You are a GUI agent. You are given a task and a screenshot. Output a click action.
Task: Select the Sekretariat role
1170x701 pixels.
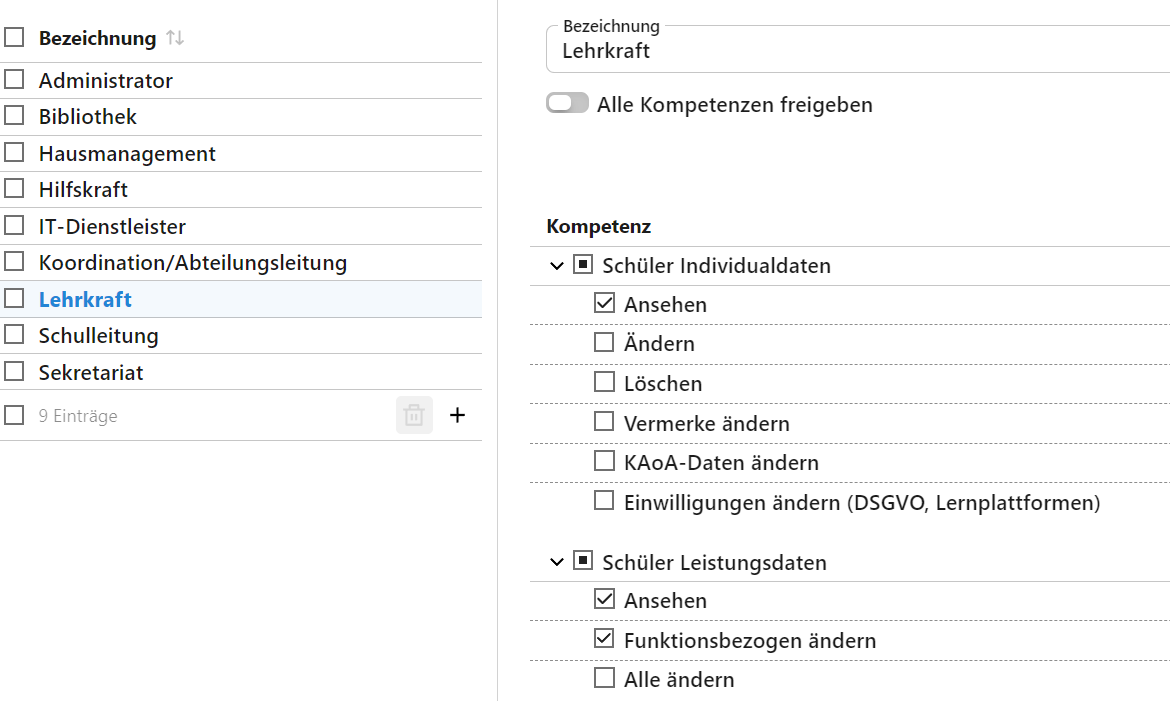91,373
